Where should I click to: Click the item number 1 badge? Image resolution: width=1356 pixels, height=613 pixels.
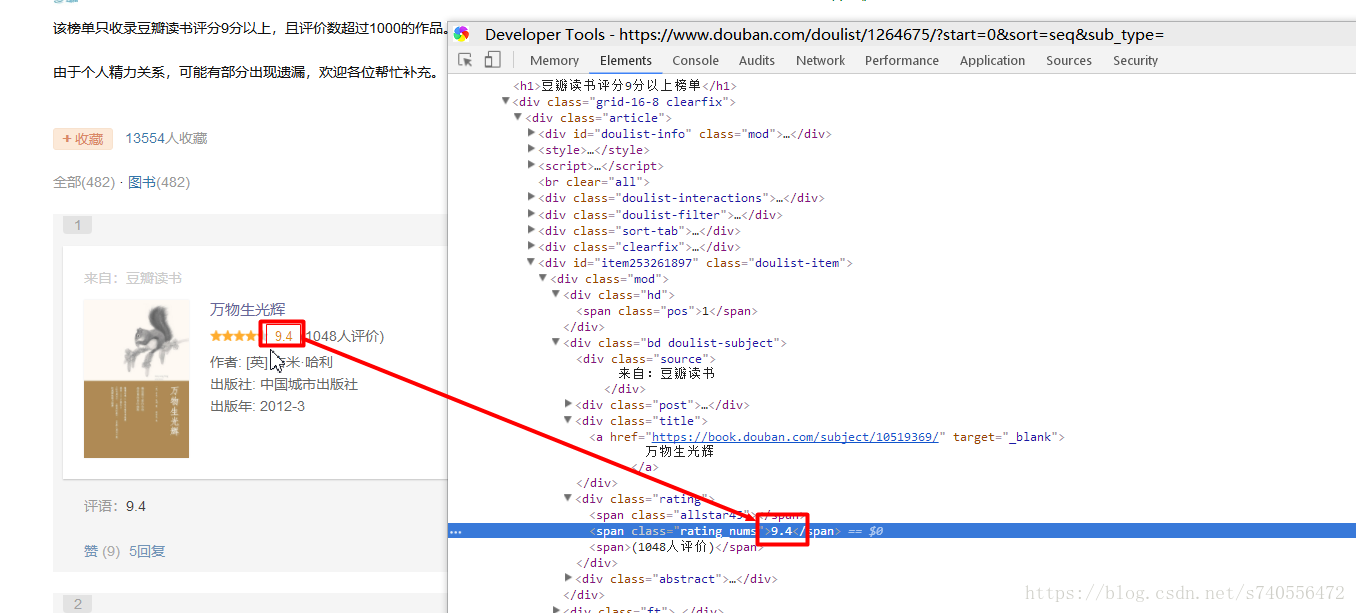(x=77, y=225)
